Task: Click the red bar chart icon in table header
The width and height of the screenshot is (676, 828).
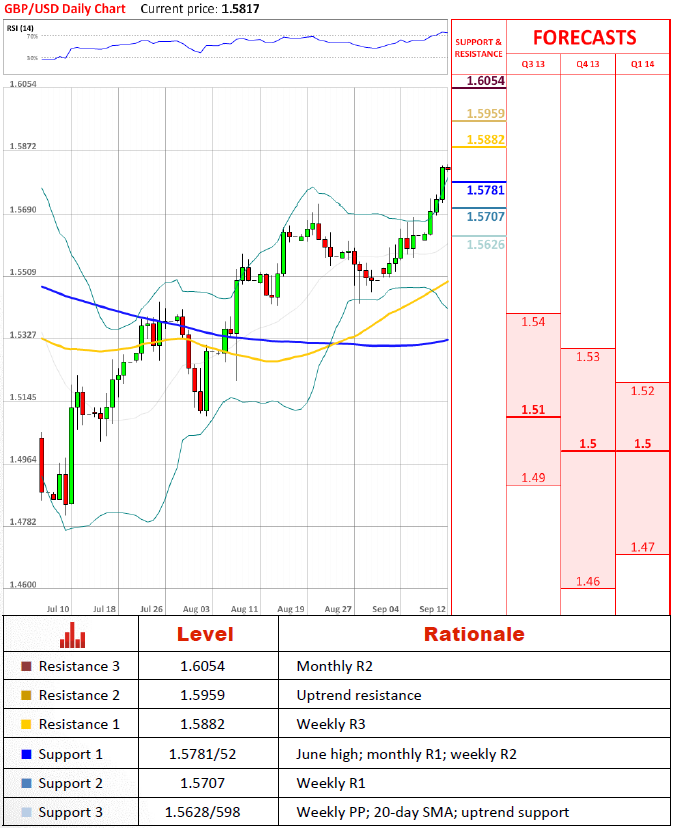Action: 71,635
